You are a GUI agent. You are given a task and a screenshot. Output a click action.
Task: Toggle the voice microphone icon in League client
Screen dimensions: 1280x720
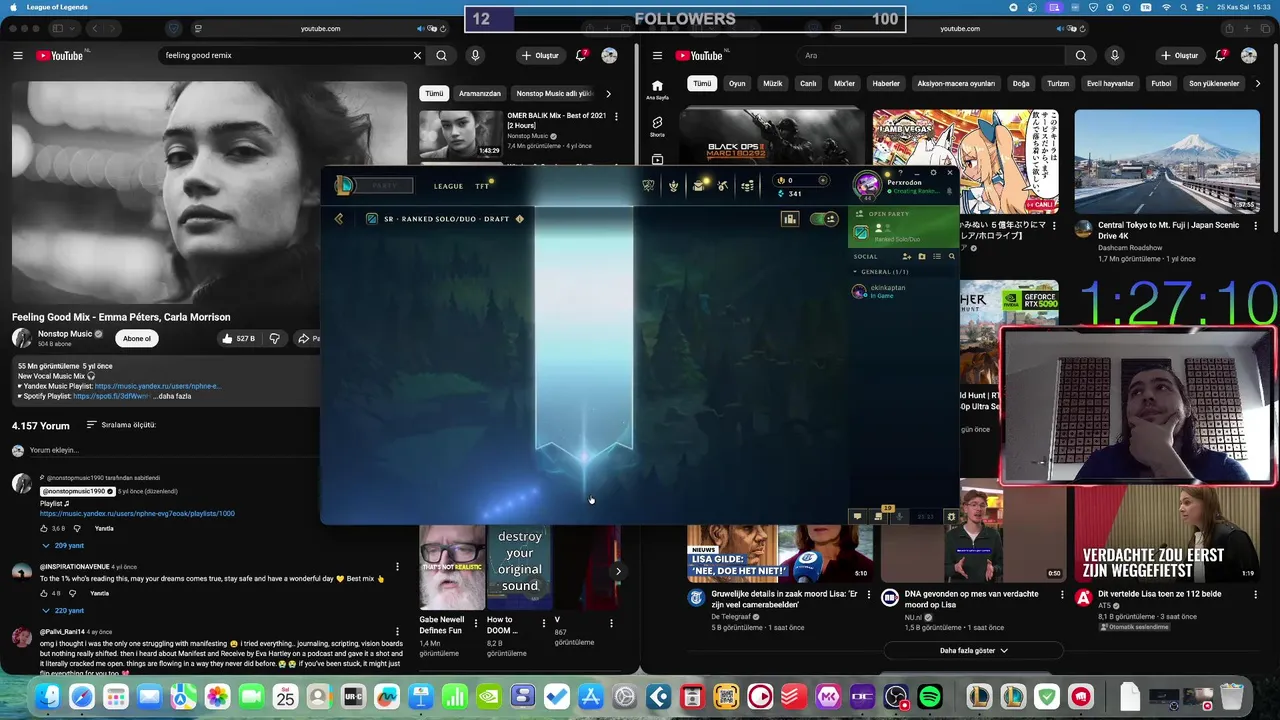(900, 516)
